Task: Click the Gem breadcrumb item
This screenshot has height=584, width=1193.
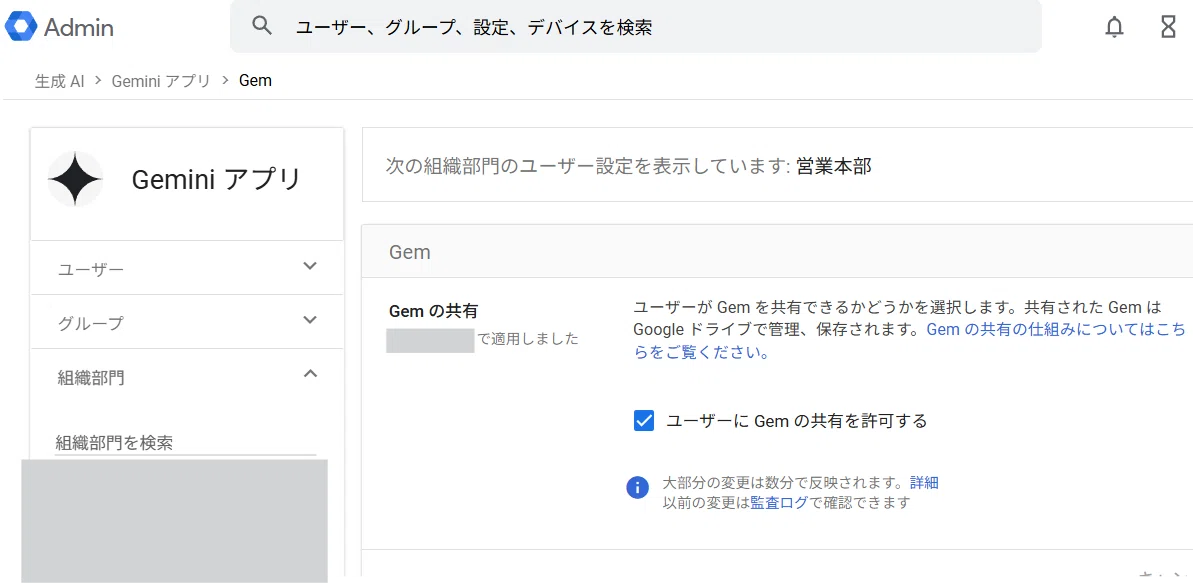Action: [255, 81]
